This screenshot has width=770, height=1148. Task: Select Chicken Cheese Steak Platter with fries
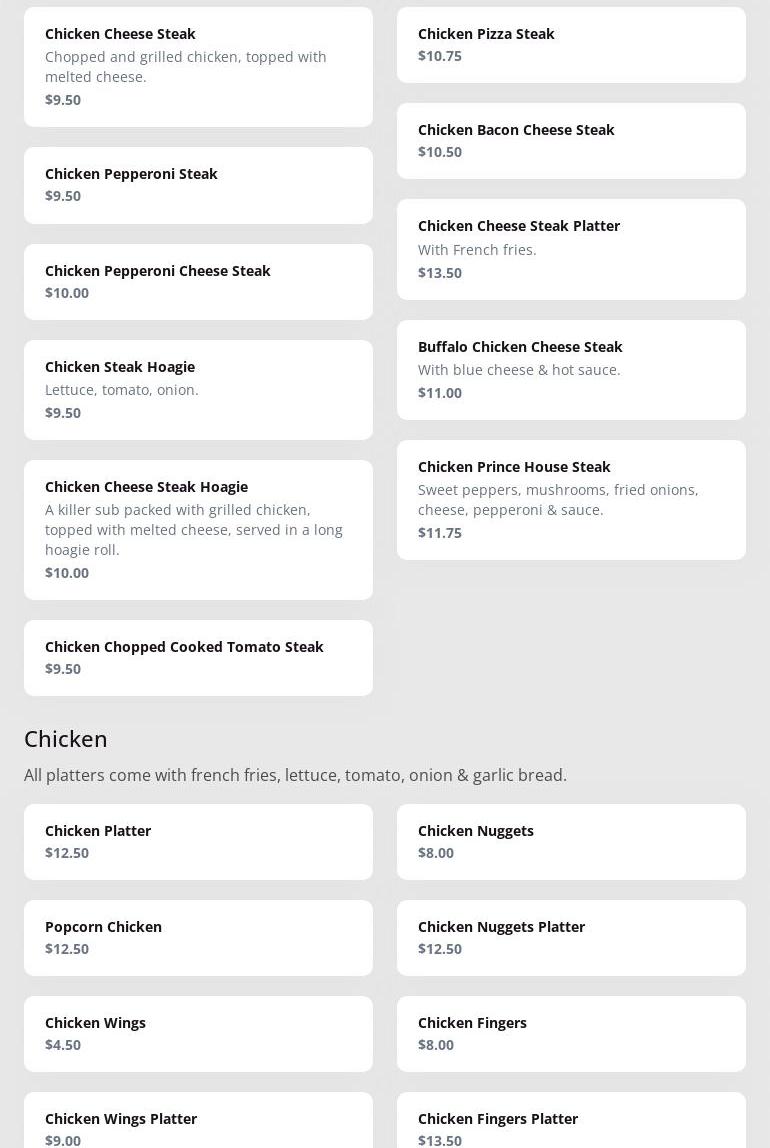(571, 249)
